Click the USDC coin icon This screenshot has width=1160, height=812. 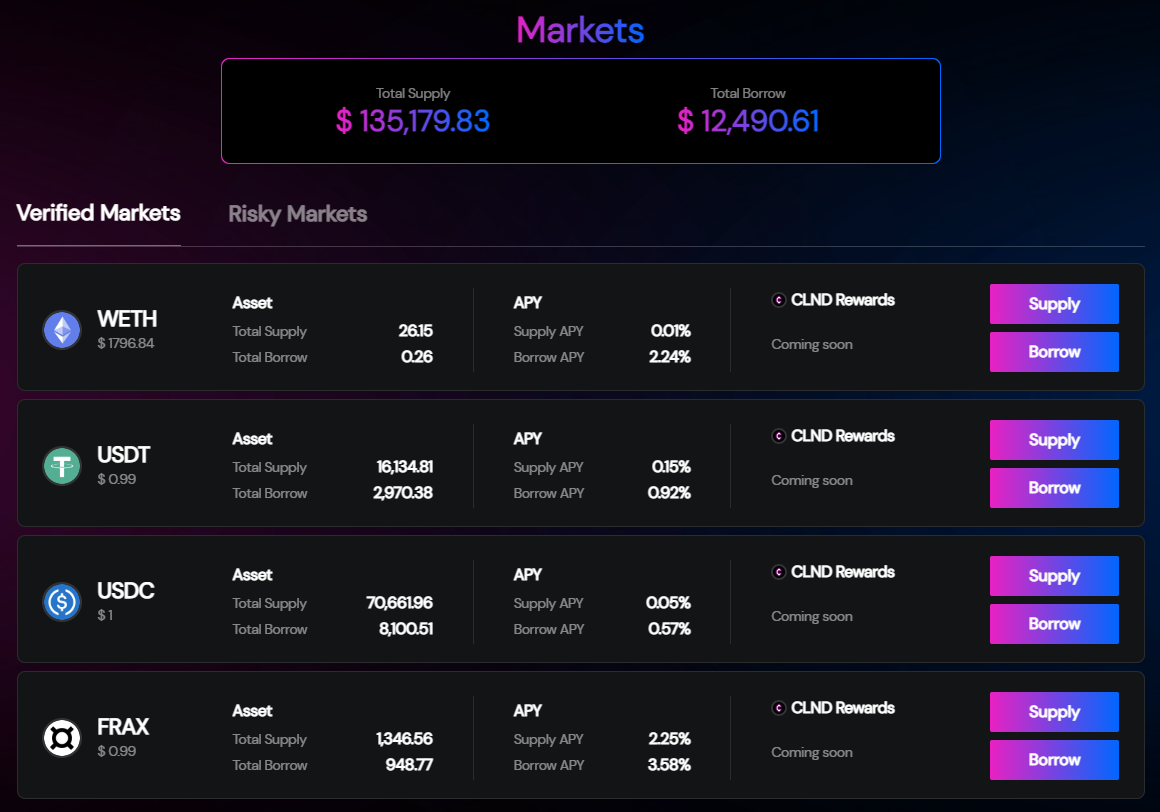coord(62,602)
